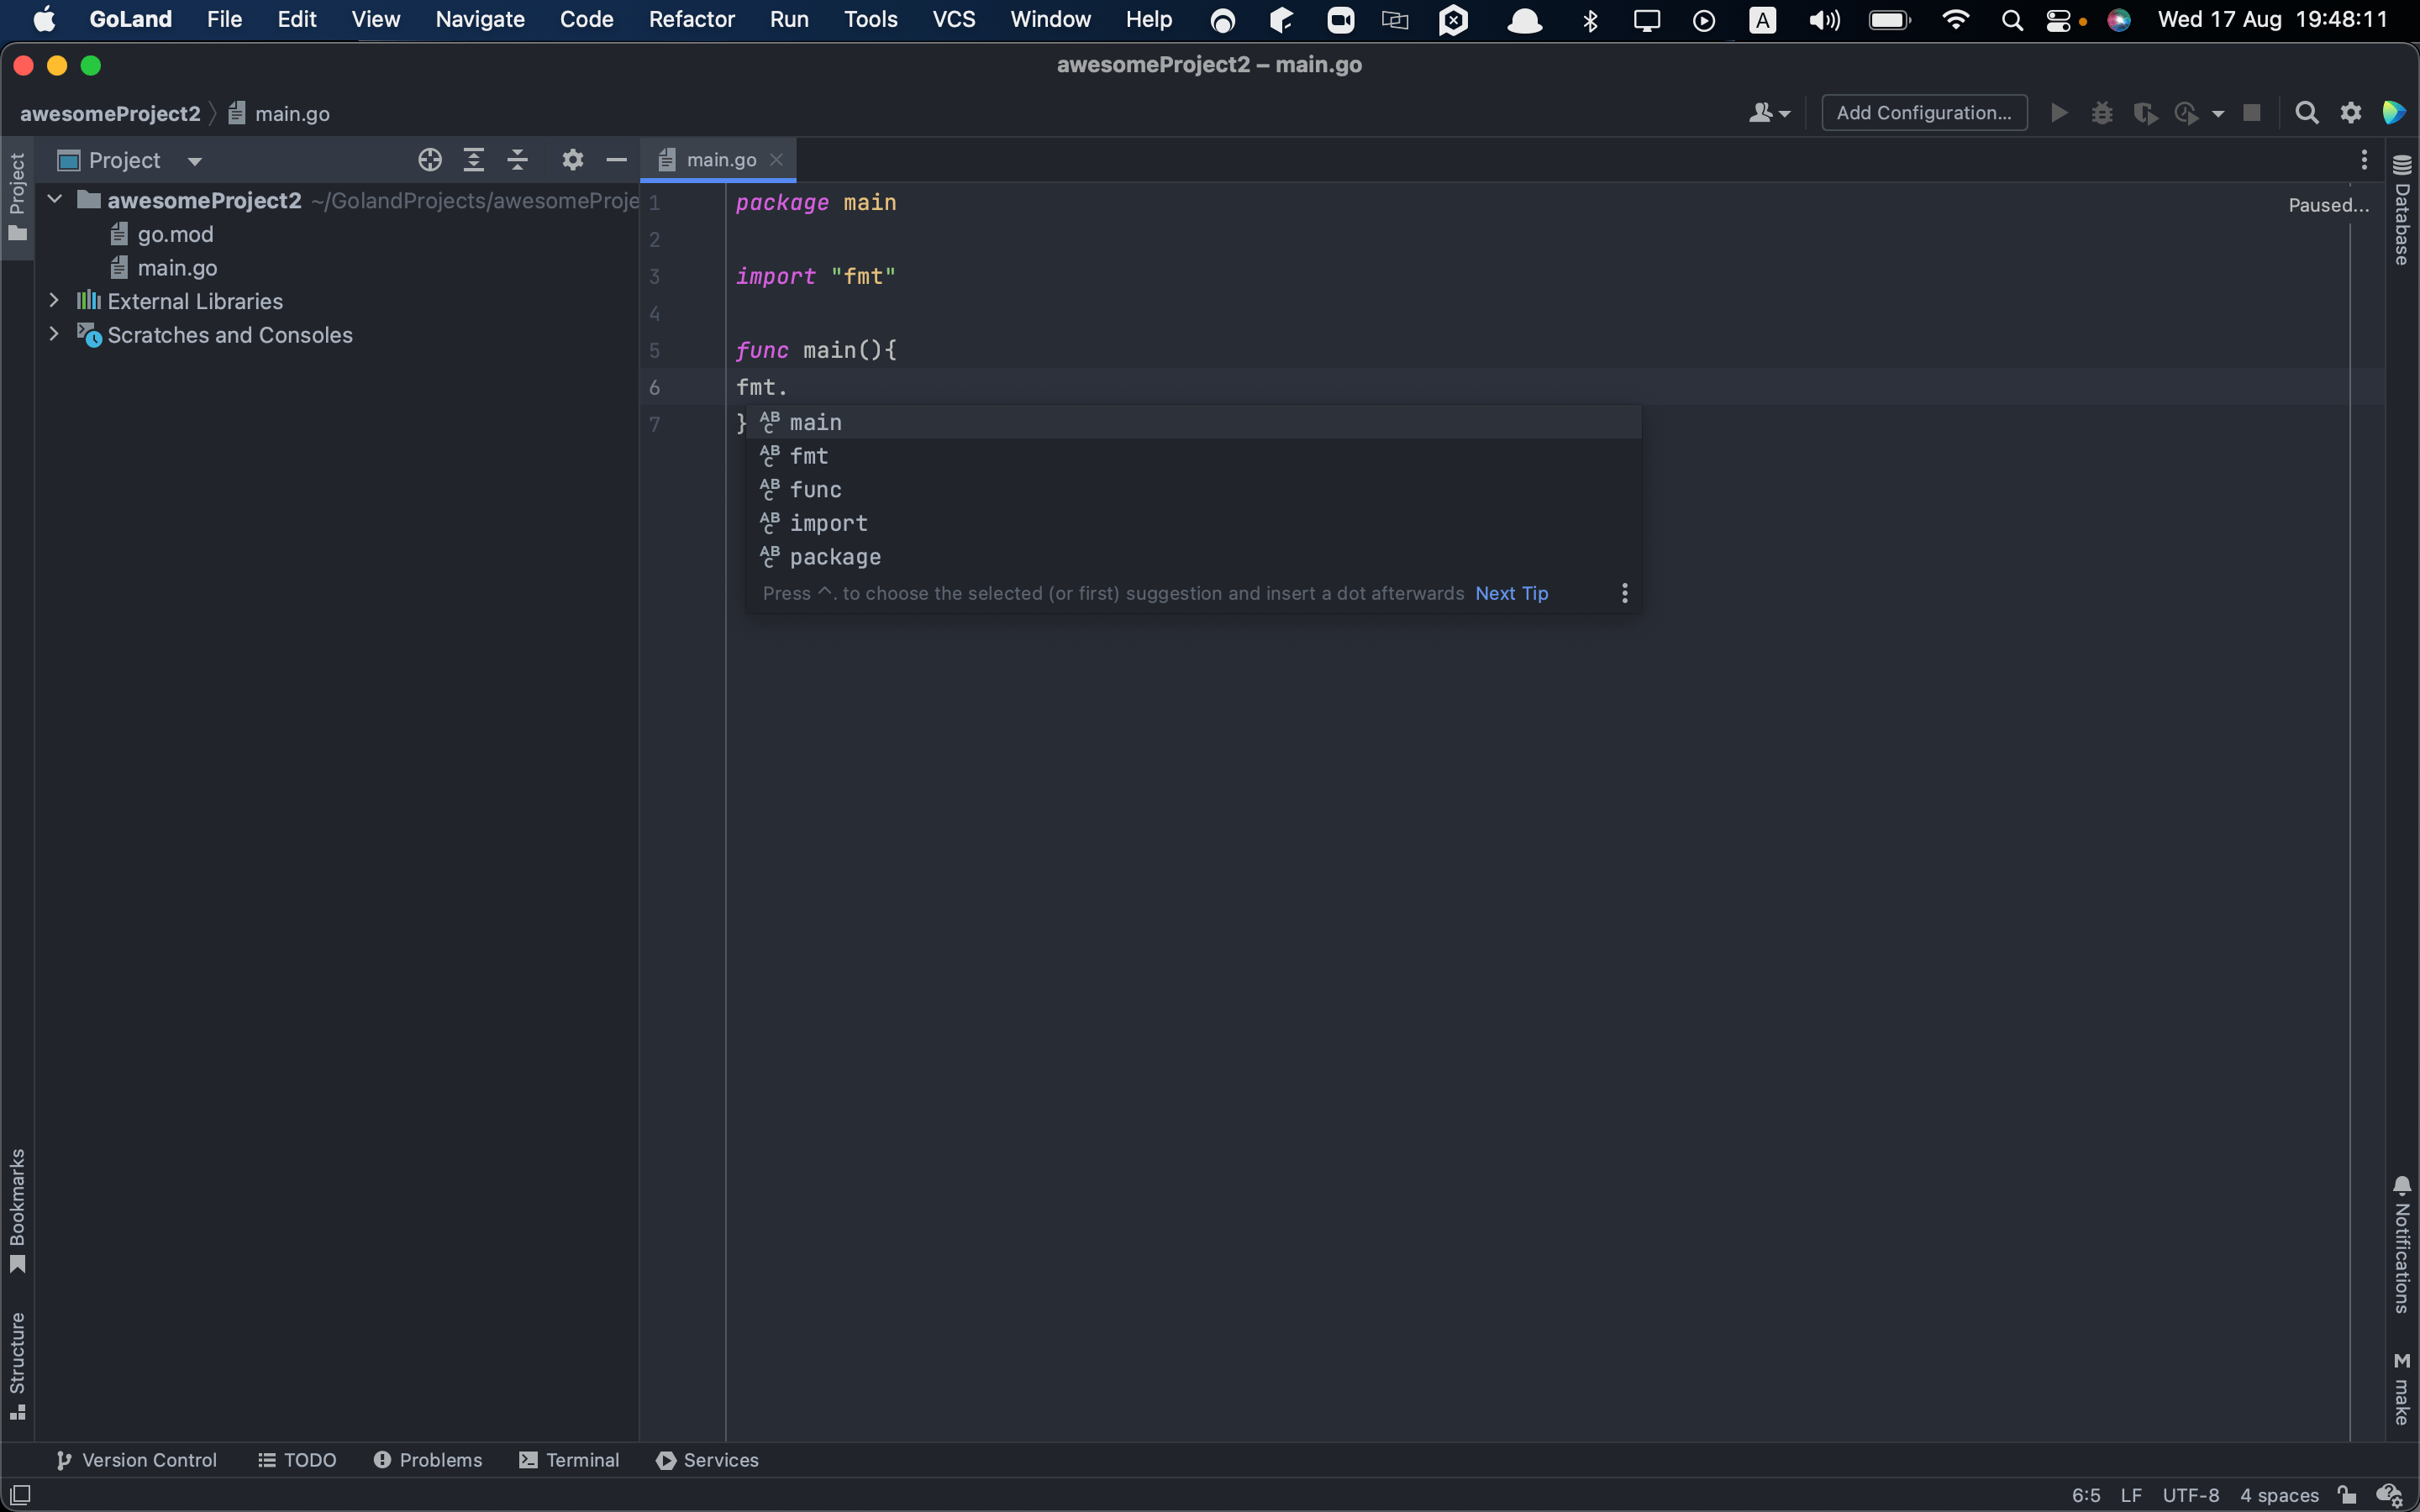Toggle the Structure tool window

17,1364
